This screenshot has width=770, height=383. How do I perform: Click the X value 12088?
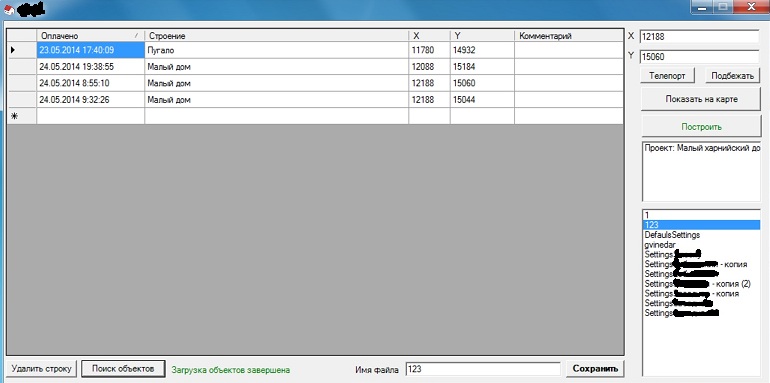[x=429, y=67]
